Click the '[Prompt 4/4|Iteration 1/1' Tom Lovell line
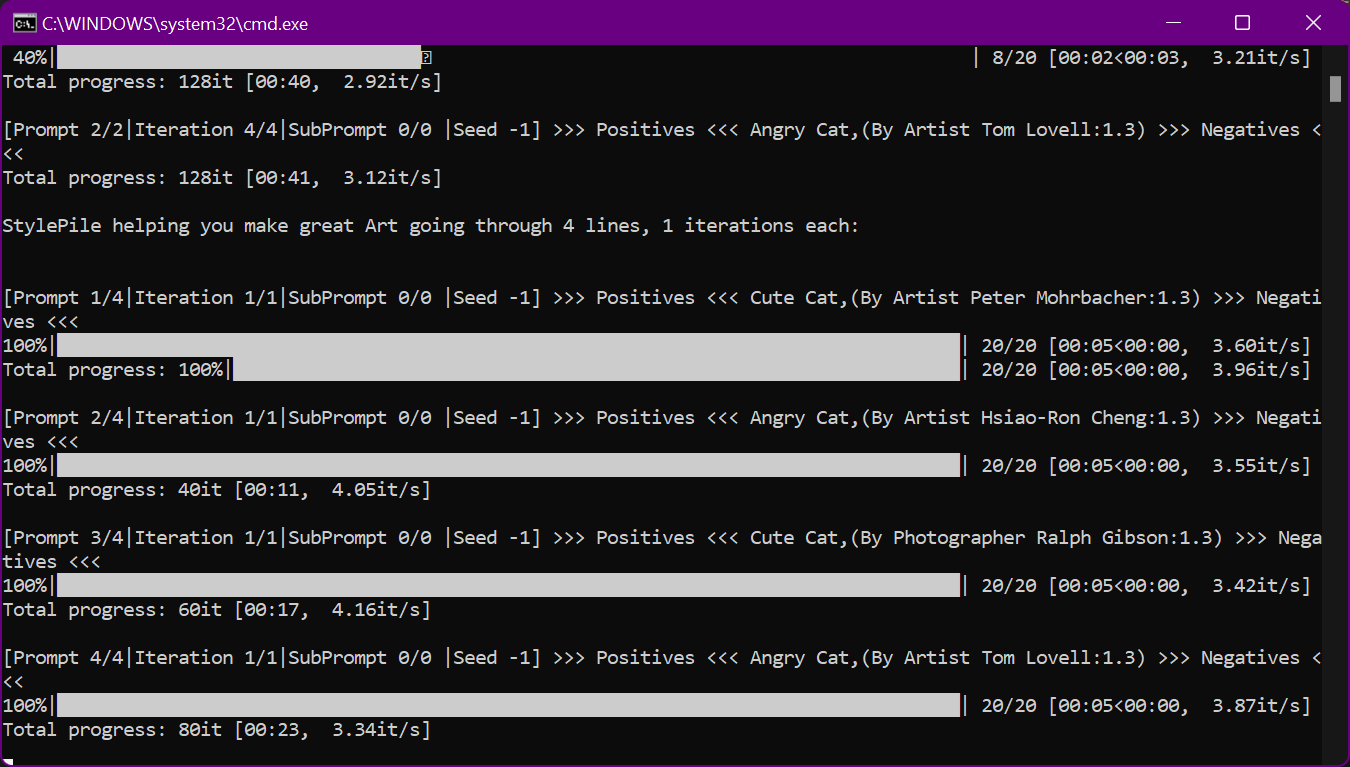1350x767 pixels. point(662,669)
